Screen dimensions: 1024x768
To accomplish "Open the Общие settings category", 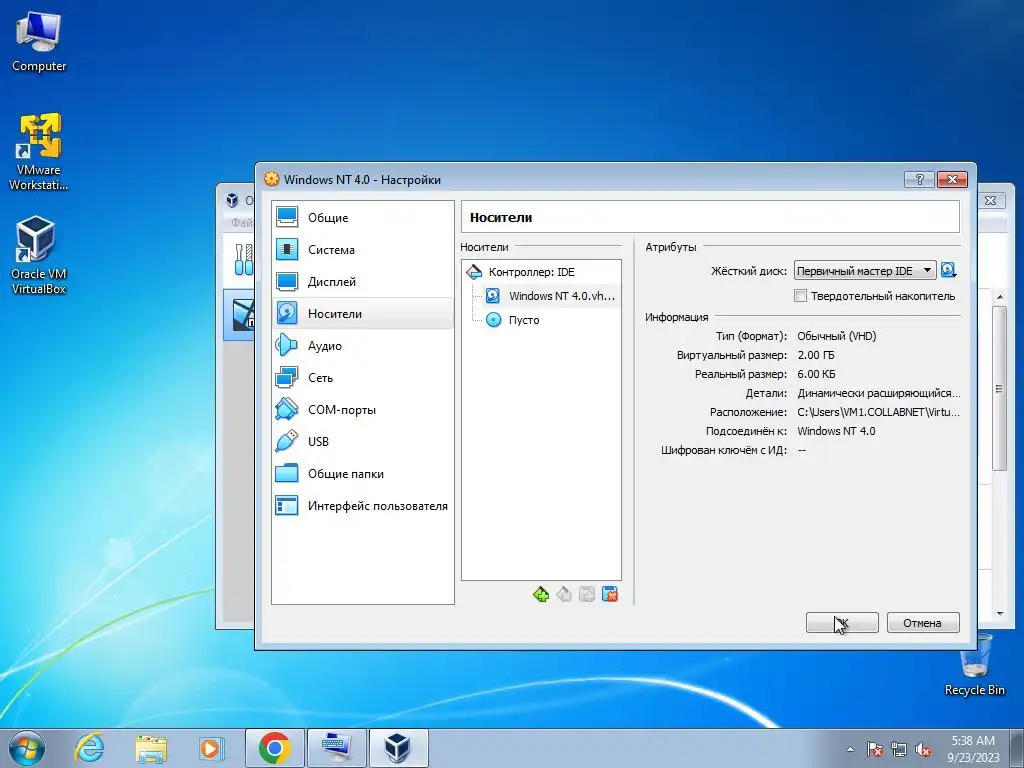I will tap(362, 217).
